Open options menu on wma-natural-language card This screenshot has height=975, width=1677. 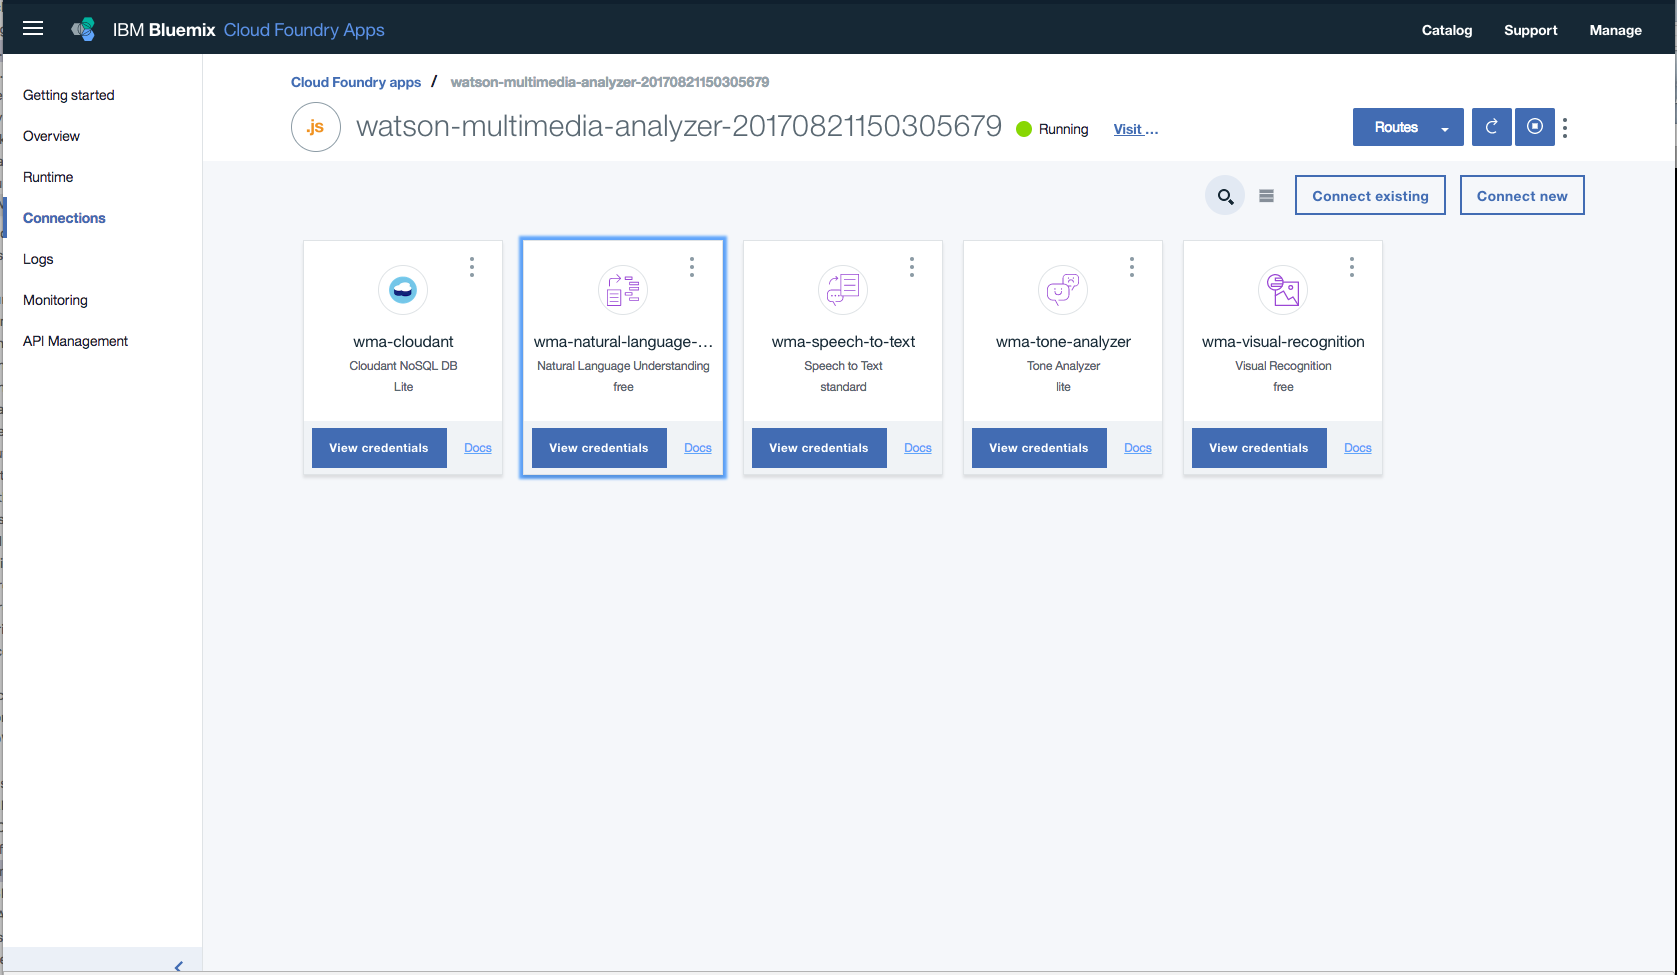pyautogui.click(x=692, y=267)
